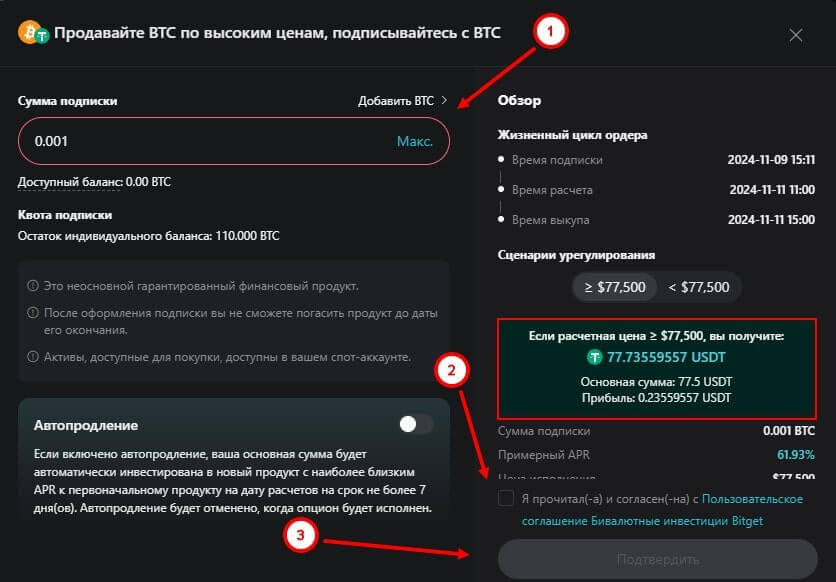
Task: Click info icon beside early redemption note
Action: [33, 313]
